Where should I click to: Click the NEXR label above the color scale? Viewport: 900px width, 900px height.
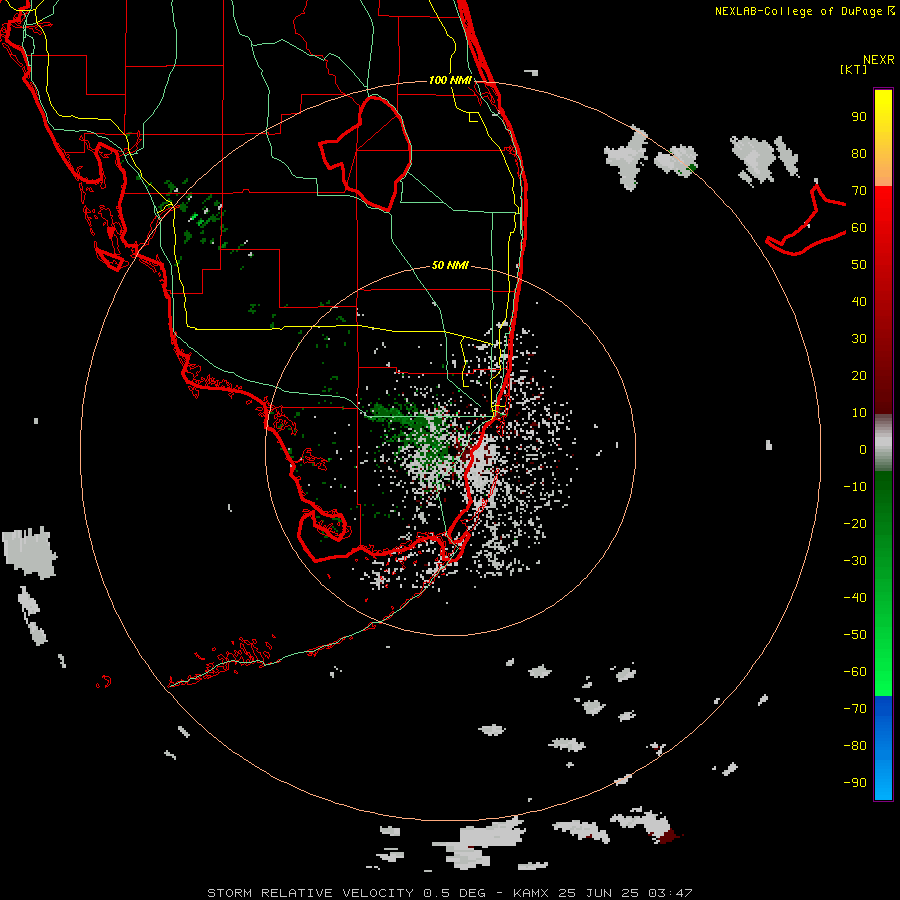[x=878, y=60]
